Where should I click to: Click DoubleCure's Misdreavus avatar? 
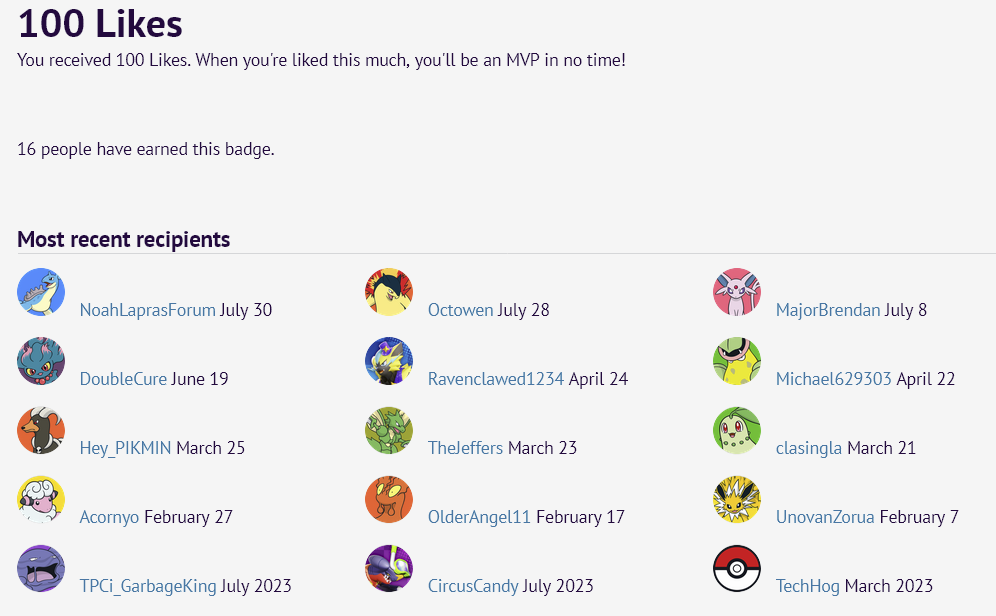click(41, 361)
